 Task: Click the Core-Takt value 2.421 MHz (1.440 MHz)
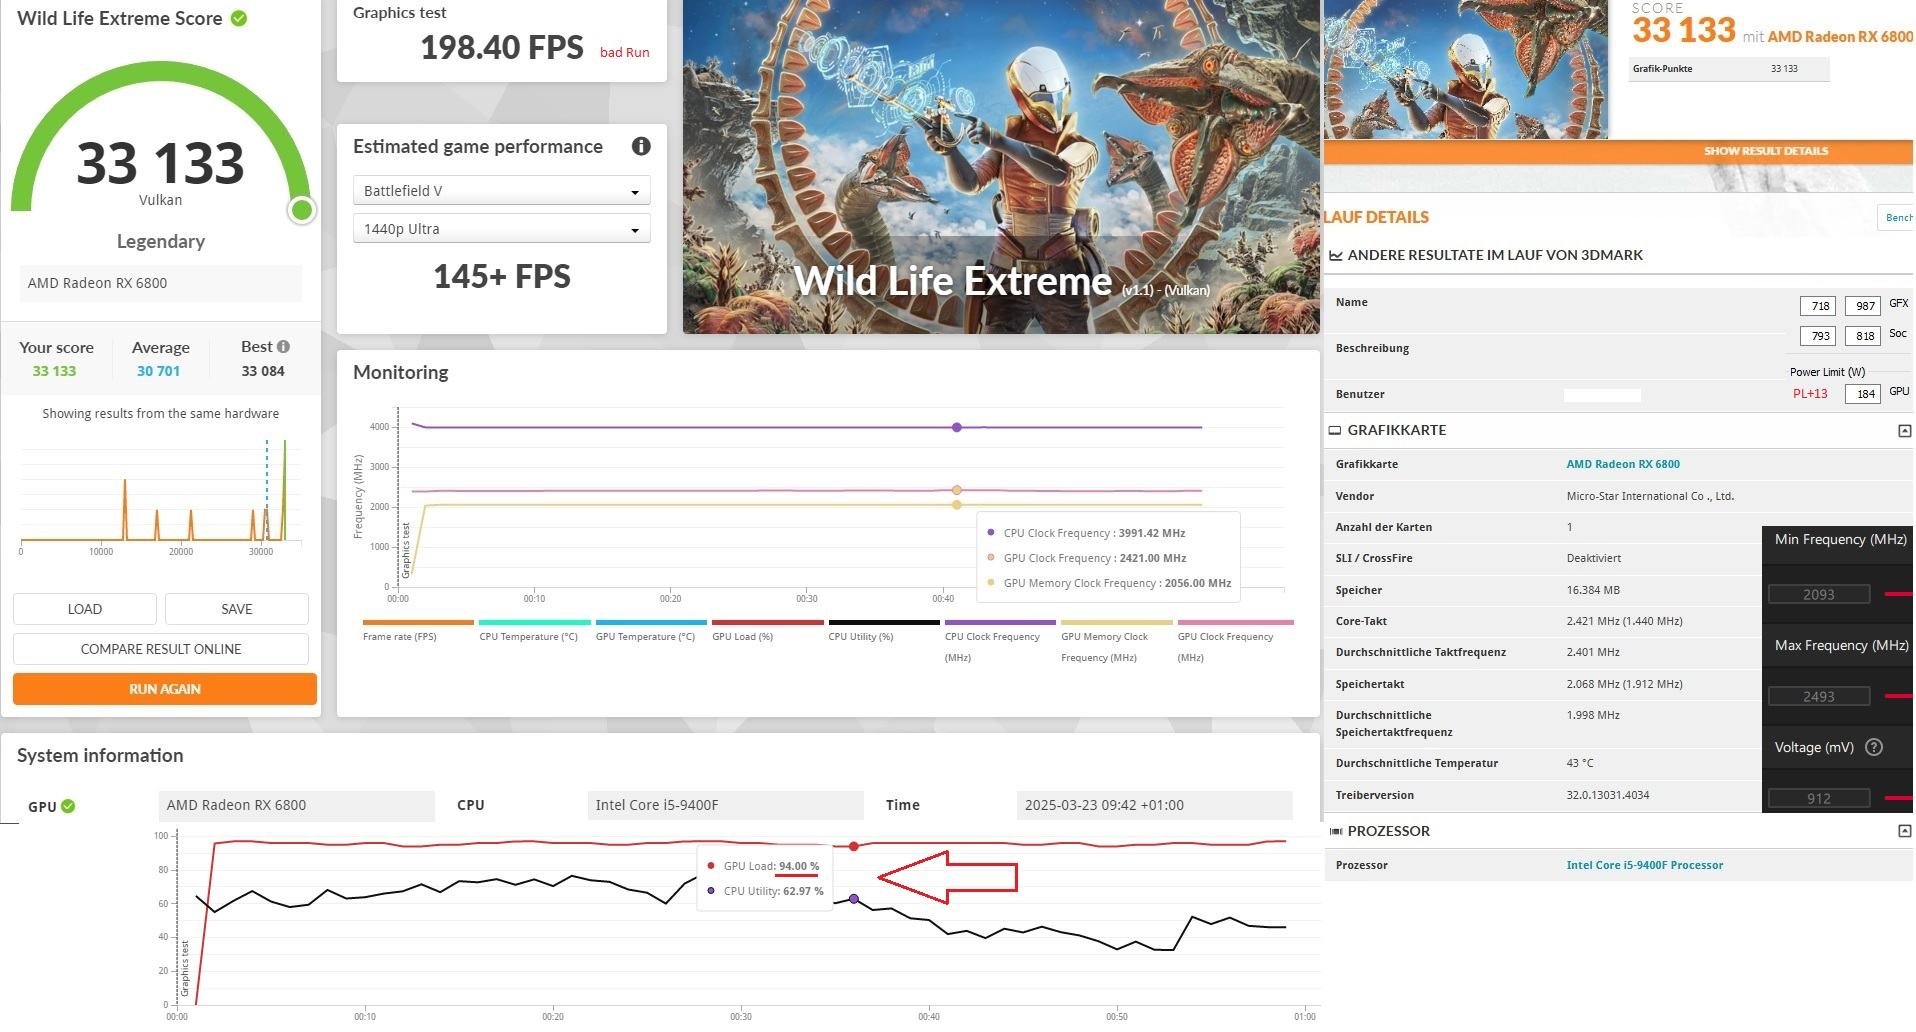[x=1624, y=621]
